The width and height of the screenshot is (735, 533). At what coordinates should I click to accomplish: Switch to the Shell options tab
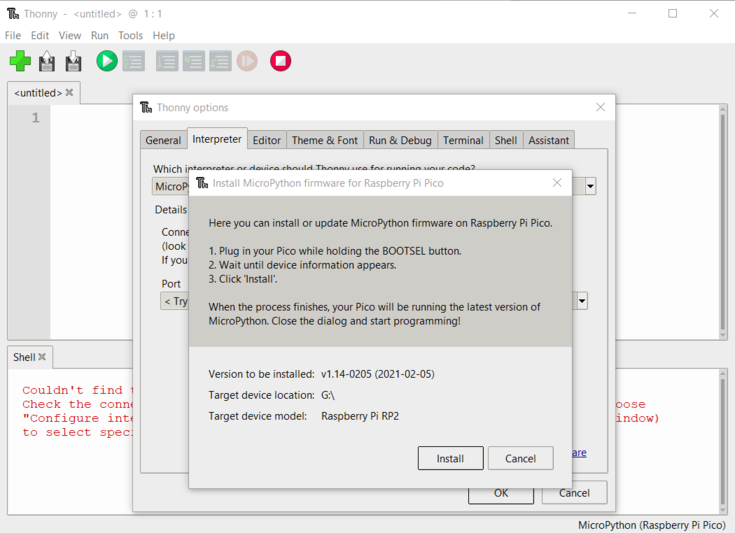[x=506, y=140]
